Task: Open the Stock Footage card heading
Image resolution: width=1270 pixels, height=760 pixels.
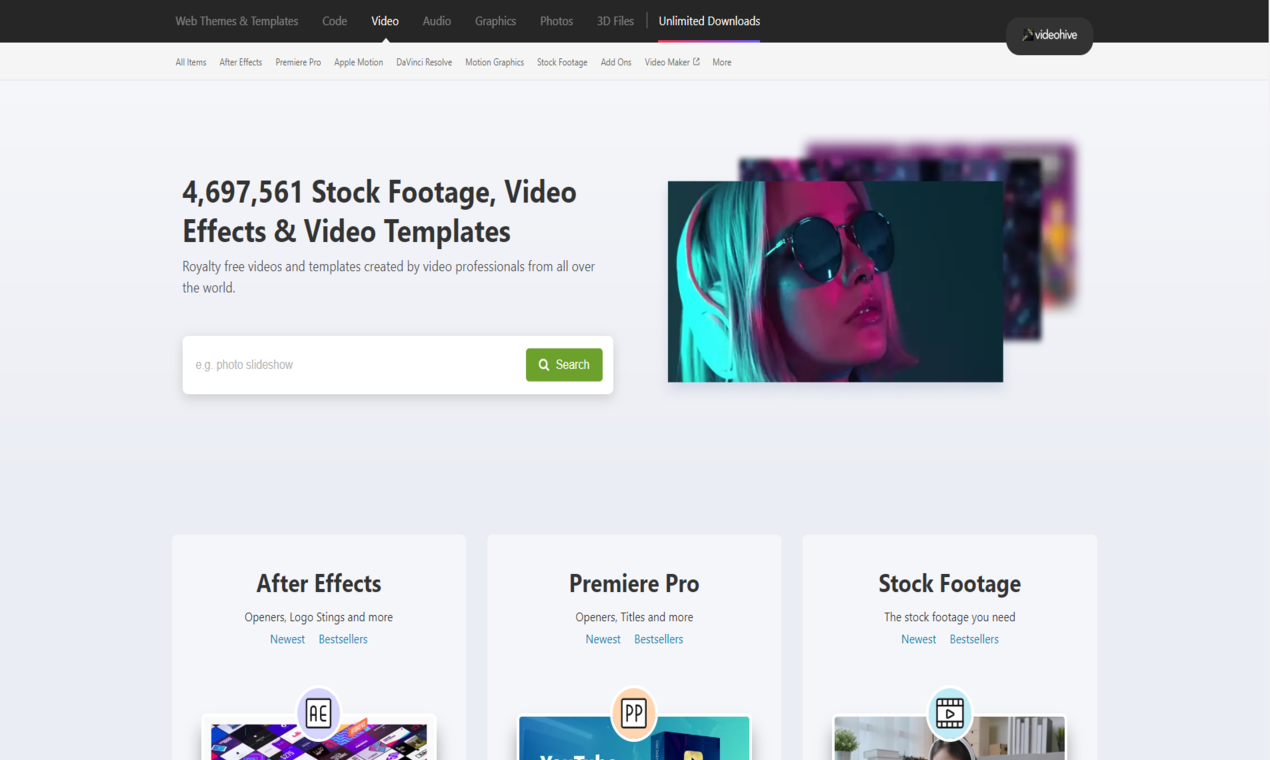Action: tap(949, 583)
